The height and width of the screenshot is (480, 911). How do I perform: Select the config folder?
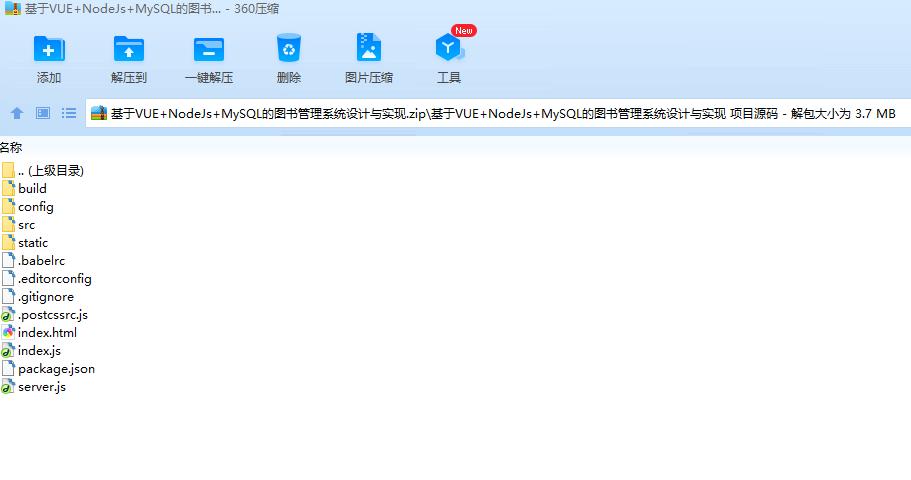tap(35, 206)
